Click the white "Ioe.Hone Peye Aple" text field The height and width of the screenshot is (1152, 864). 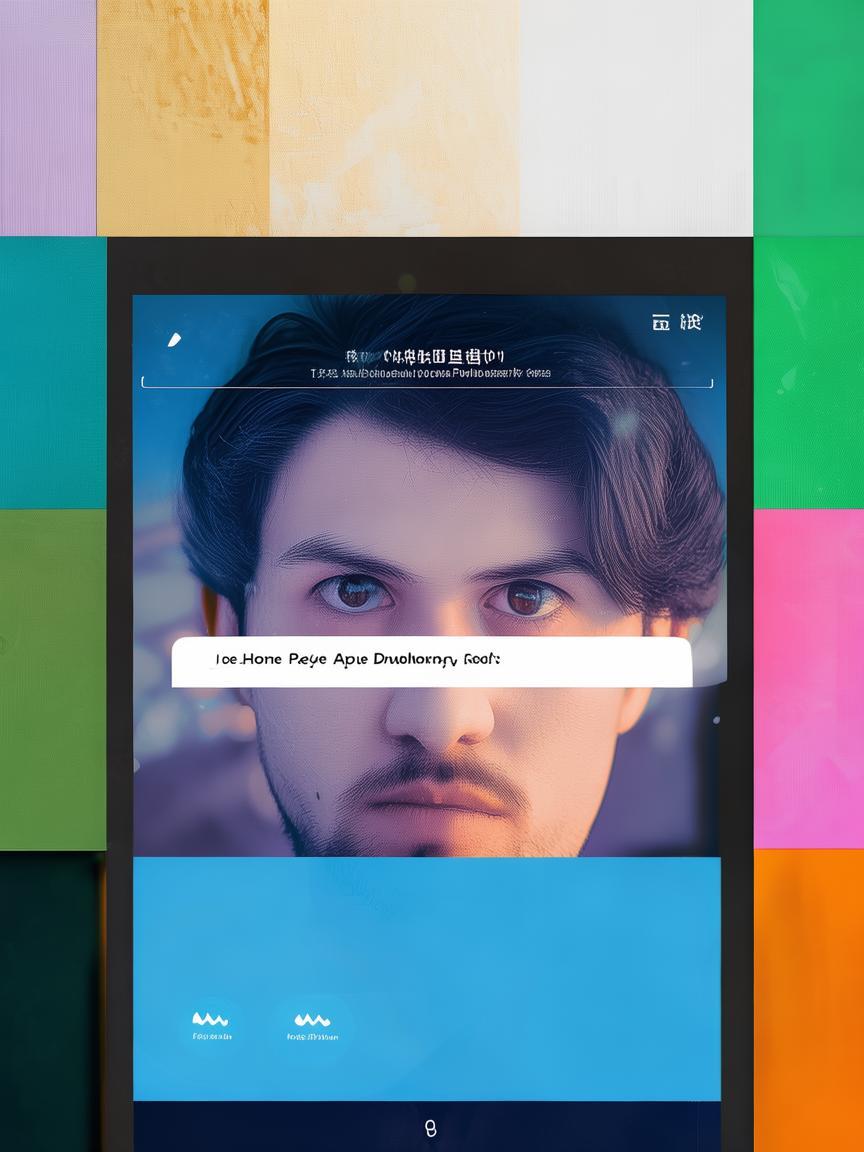coord(431,662)
